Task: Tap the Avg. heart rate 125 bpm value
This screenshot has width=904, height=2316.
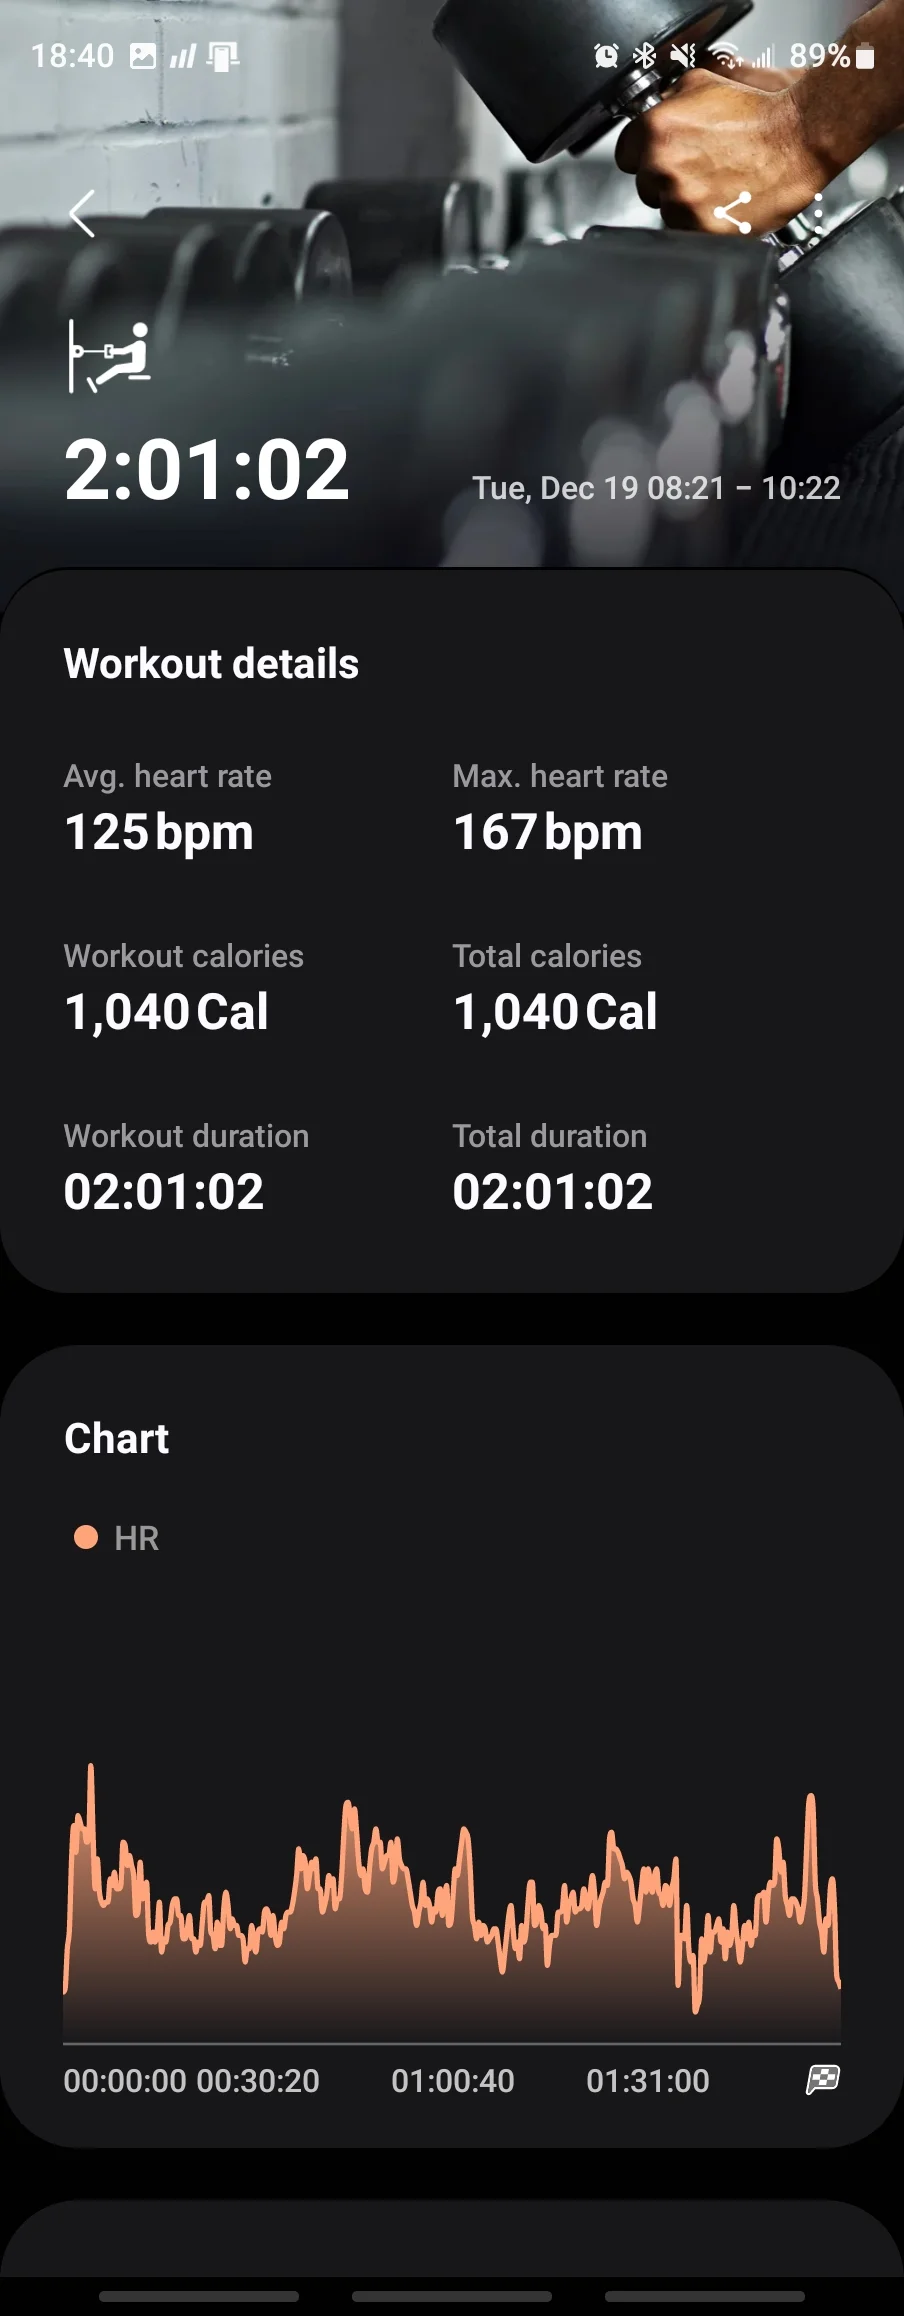Action: [x=159, y=832]
